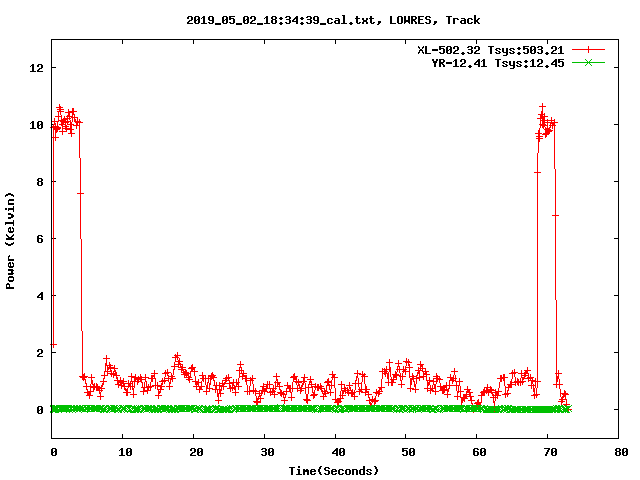Click the green line sample in the legend

tap(588, 63)
